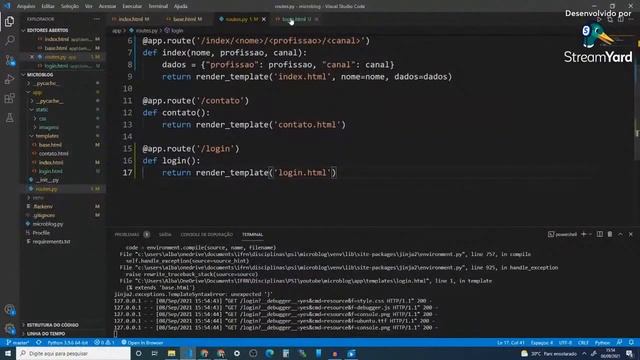The width and height of the screenshot is (640, 360).
Task: Open the Explorer panel more actions ellipsis
Action: pyautogui.click(x=96, y=19)
